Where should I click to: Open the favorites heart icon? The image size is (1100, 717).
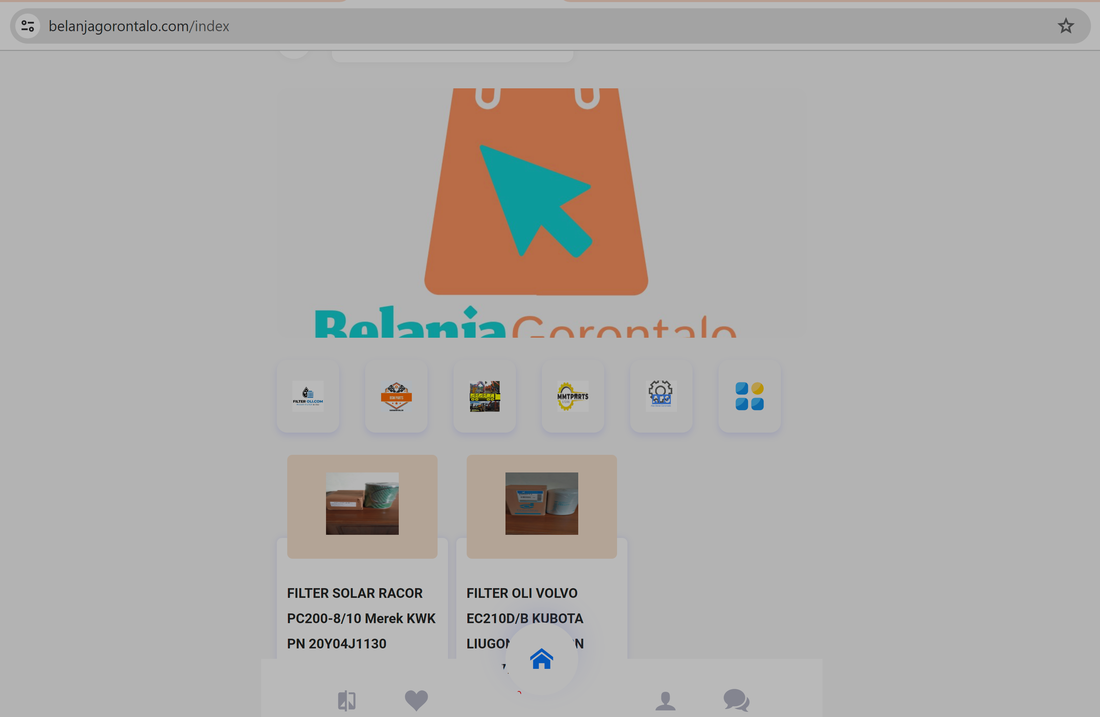pos(416,701)
